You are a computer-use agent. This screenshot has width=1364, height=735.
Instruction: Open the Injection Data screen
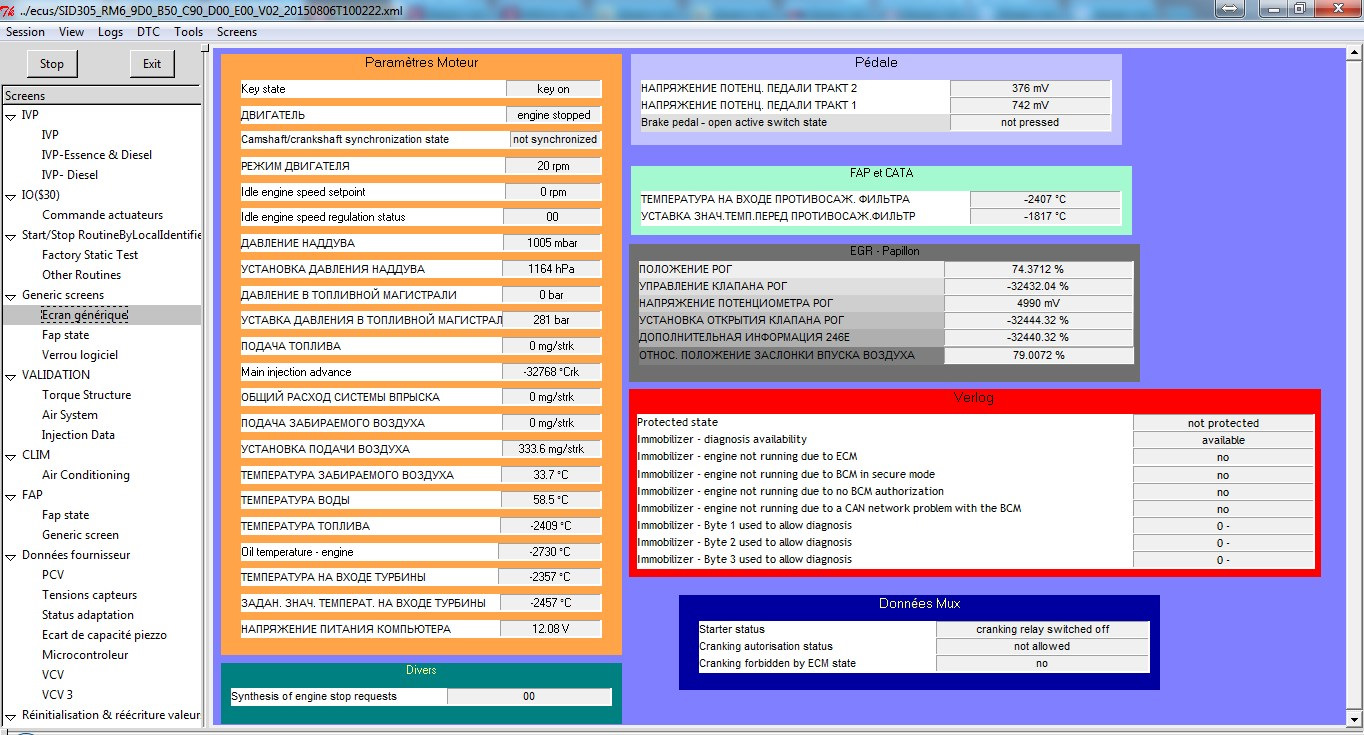coord(78,435)
